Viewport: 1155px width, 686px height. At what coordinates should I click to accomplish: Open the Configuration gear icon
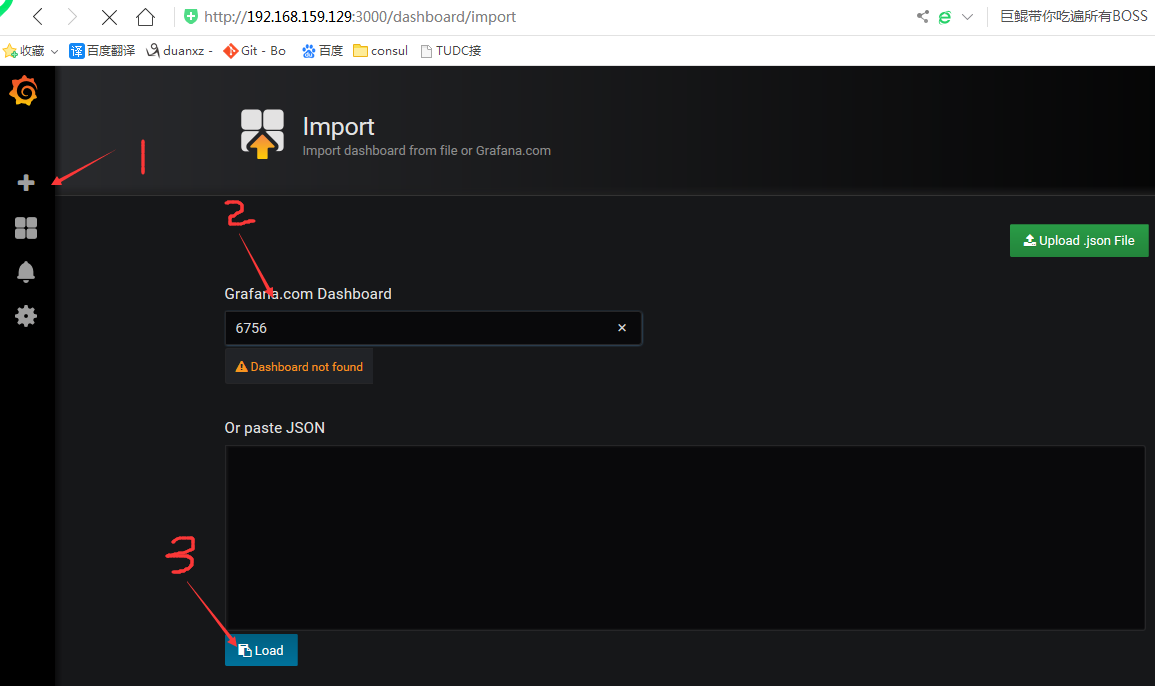(x=26, y=316)
